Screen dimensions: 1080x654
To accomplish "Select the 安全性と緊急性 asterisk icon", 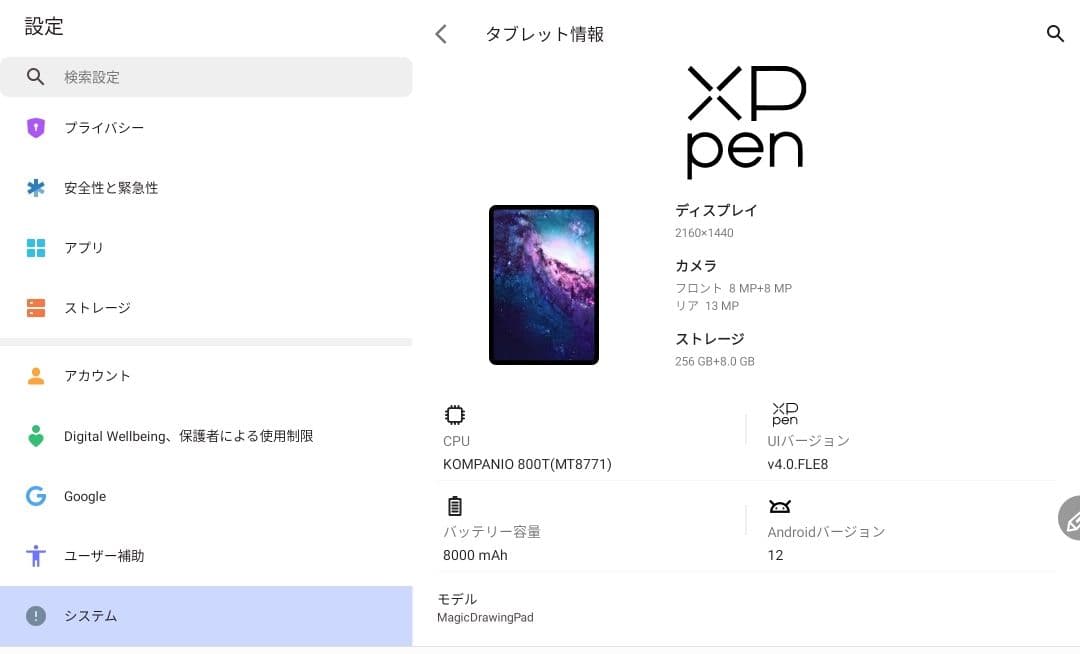I will (x=36, y=187).
